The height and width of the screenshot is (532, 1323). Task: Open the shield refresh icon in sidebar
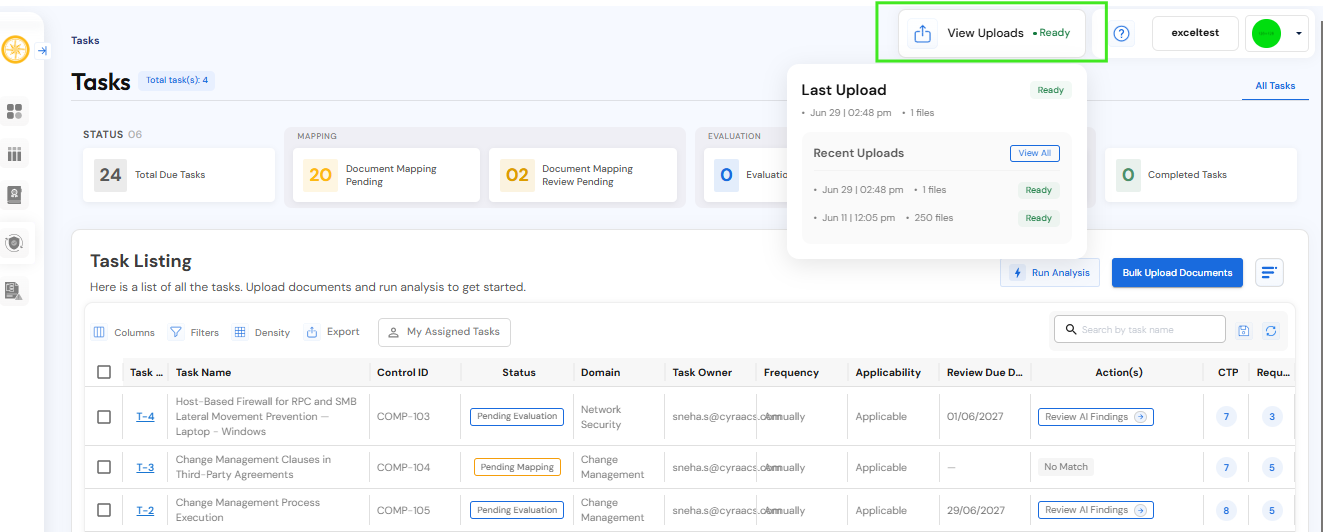click(x=15, y=243)
